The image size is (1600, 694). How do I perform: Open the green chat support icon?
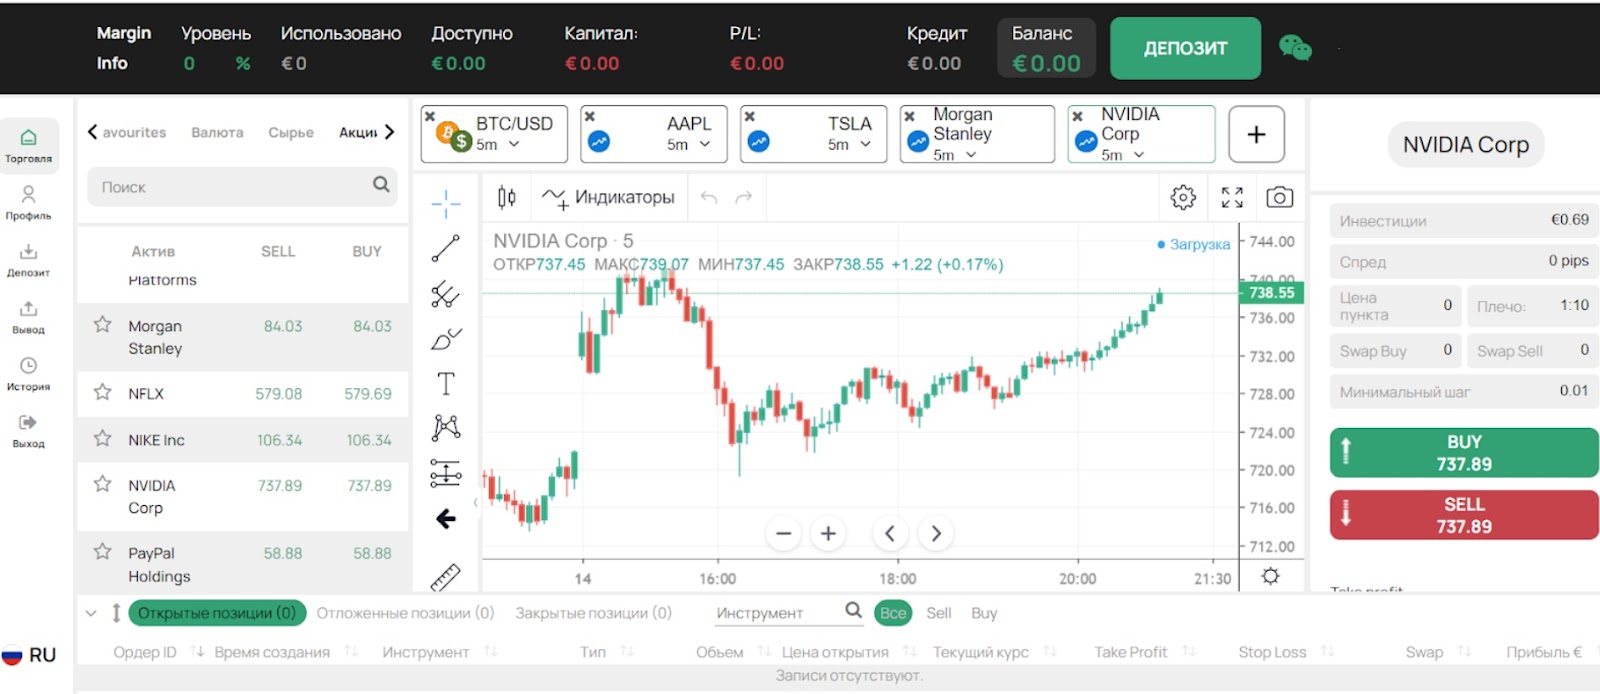coord(1295,47)
